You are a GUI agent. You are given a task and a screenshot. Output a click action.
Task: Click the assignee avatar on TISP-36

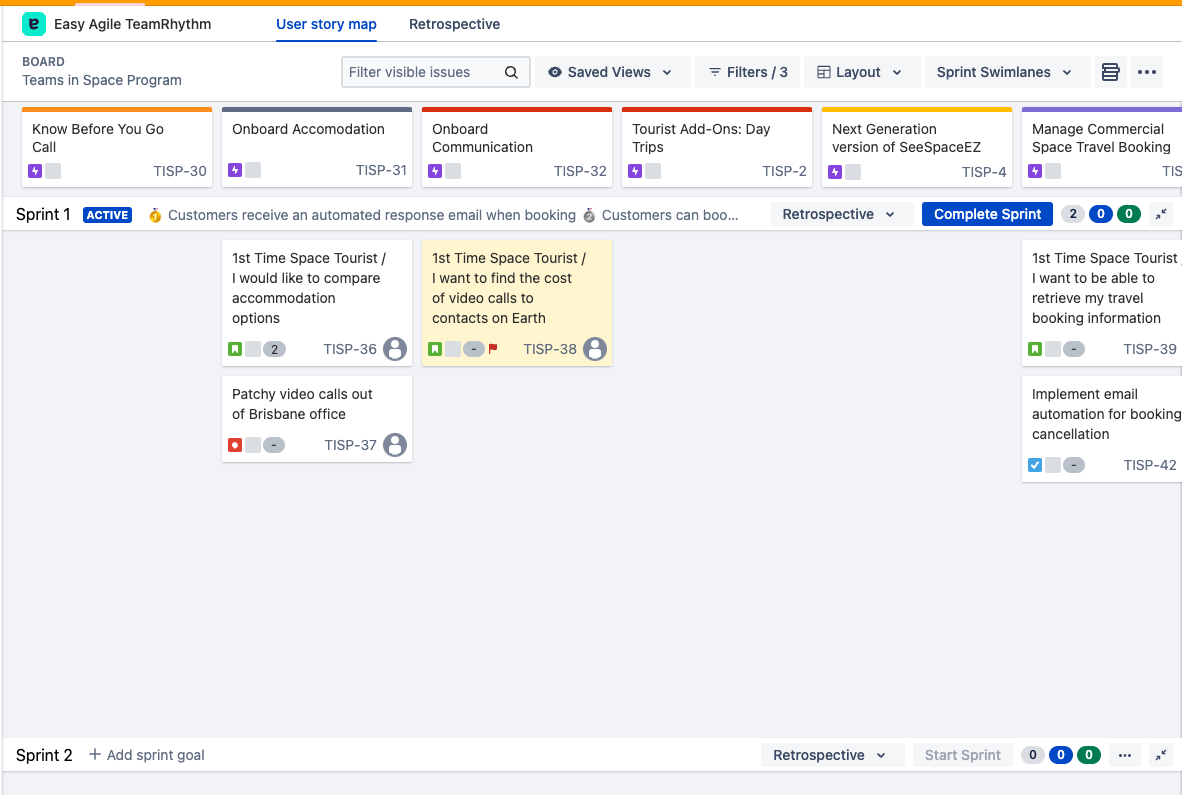click(x=395, y=349)
